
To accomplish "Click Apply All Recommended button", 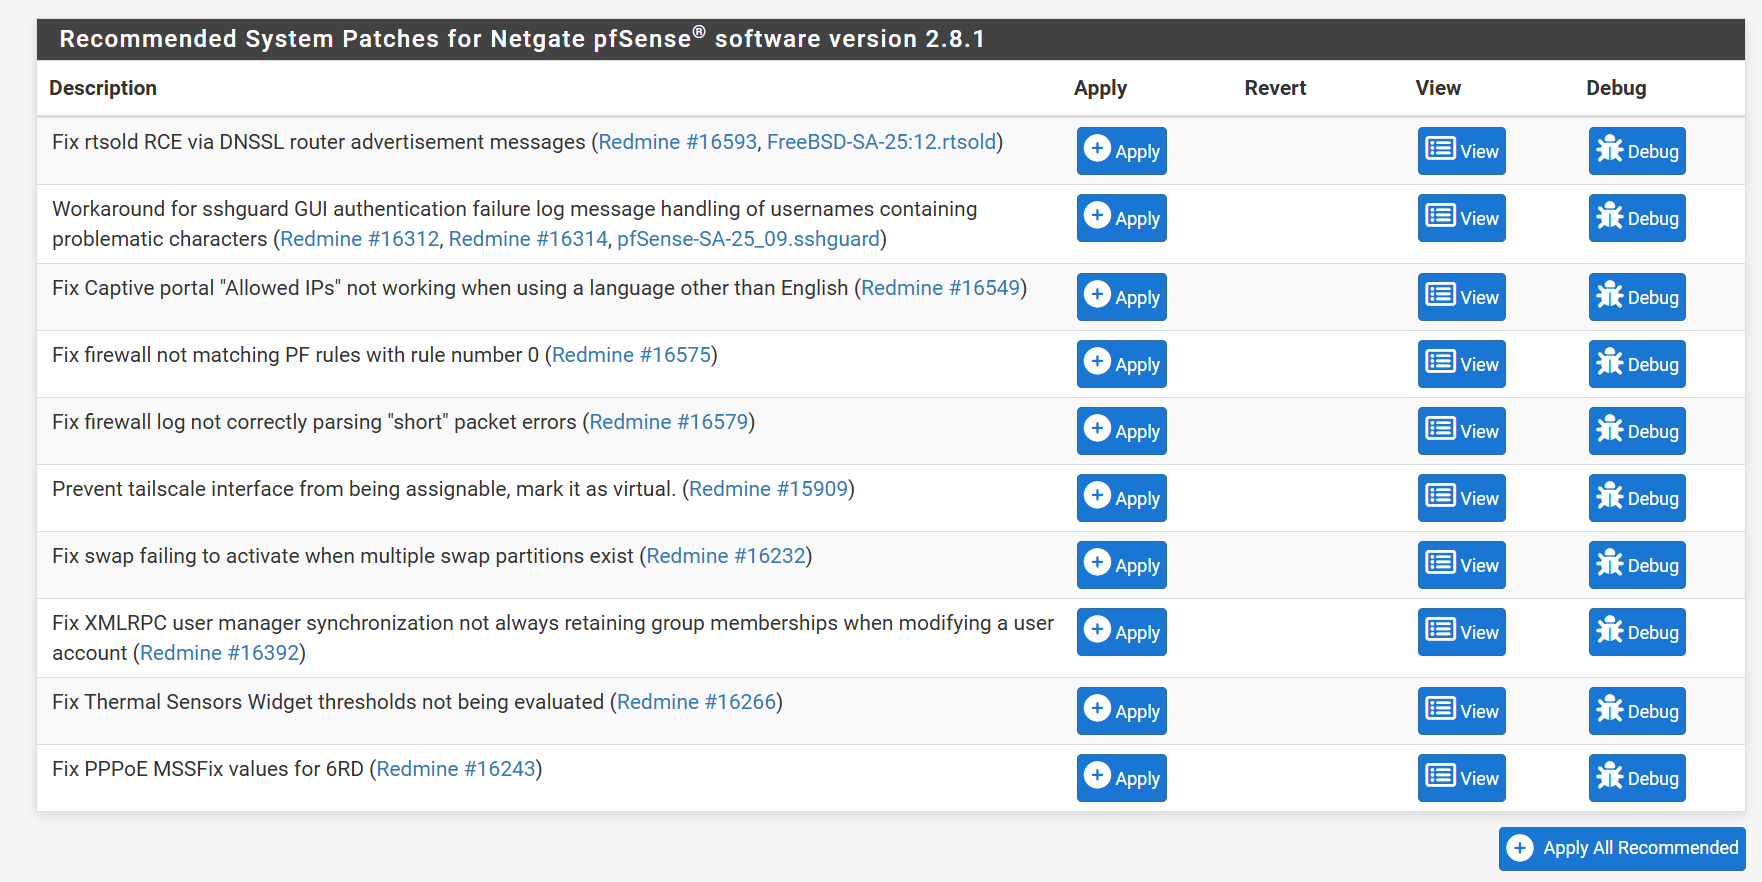I will (1621, 848).
